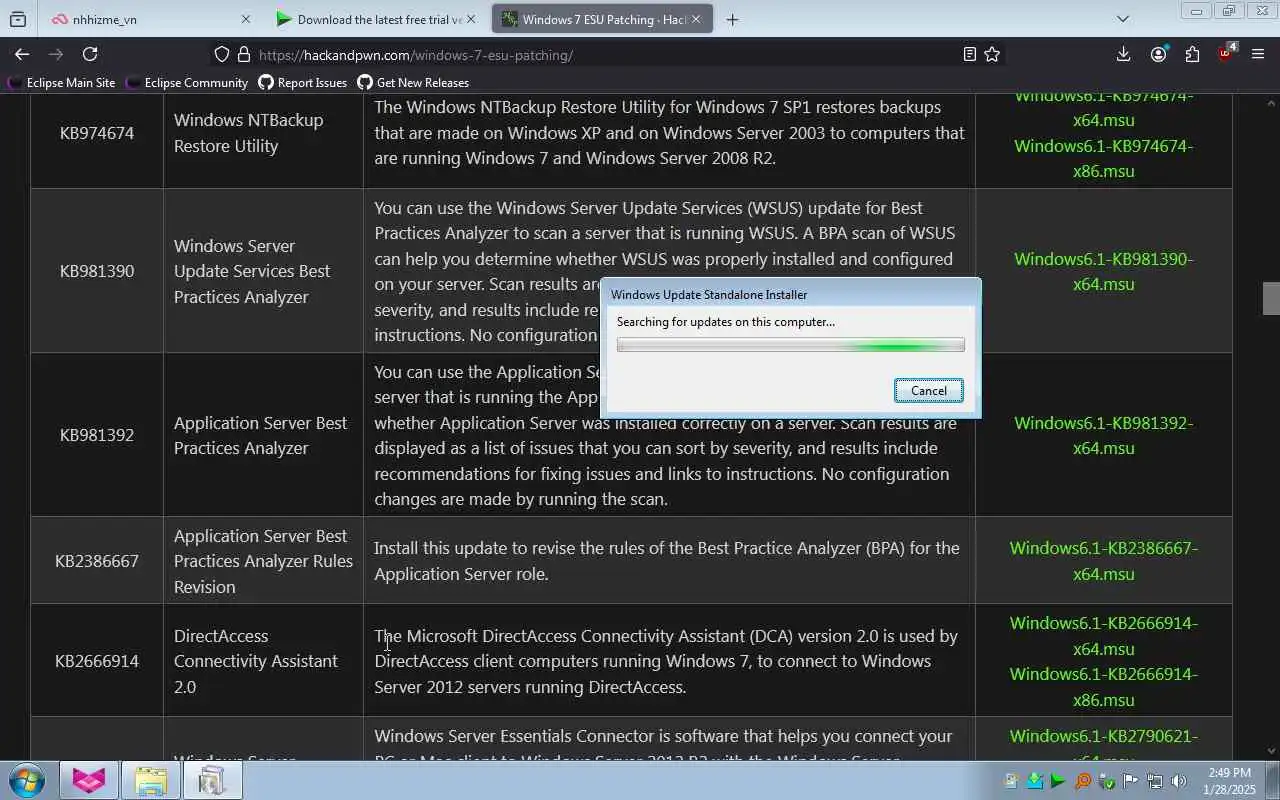Download Windows6.1-KB2666914-x64.msu
The width and height of the screenshot is (1280, 800).
[x=1103, y=636]
